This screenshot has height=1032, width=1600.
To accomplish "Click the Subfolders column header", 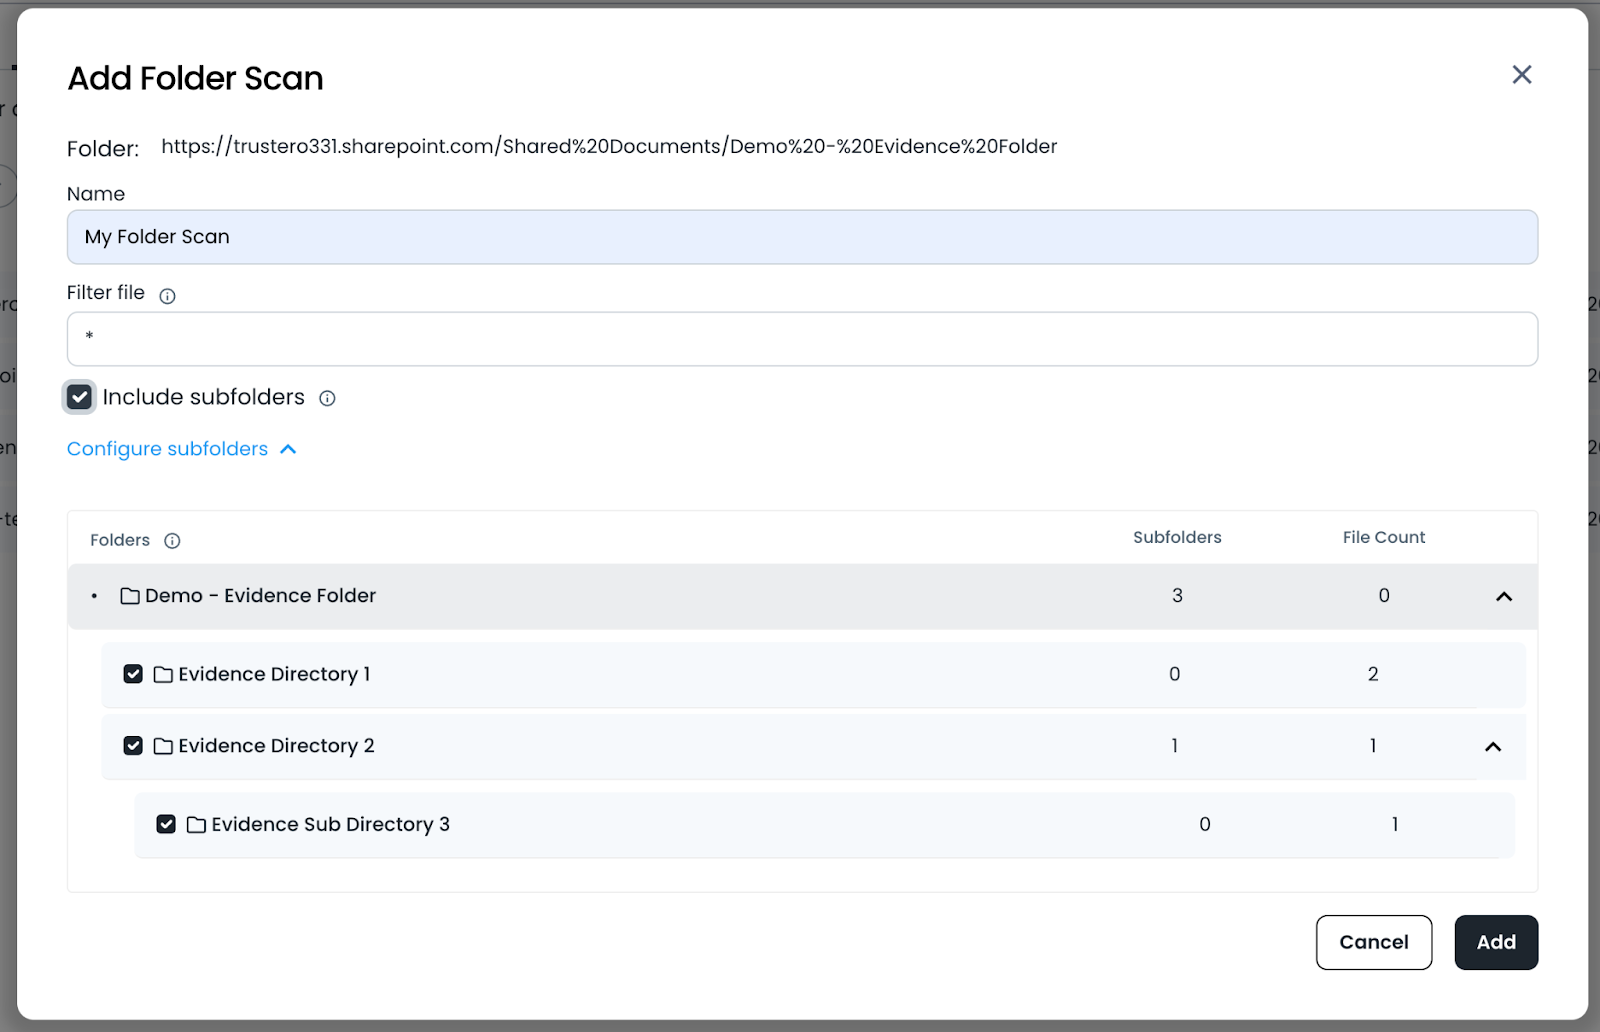I will (1177, 538).
